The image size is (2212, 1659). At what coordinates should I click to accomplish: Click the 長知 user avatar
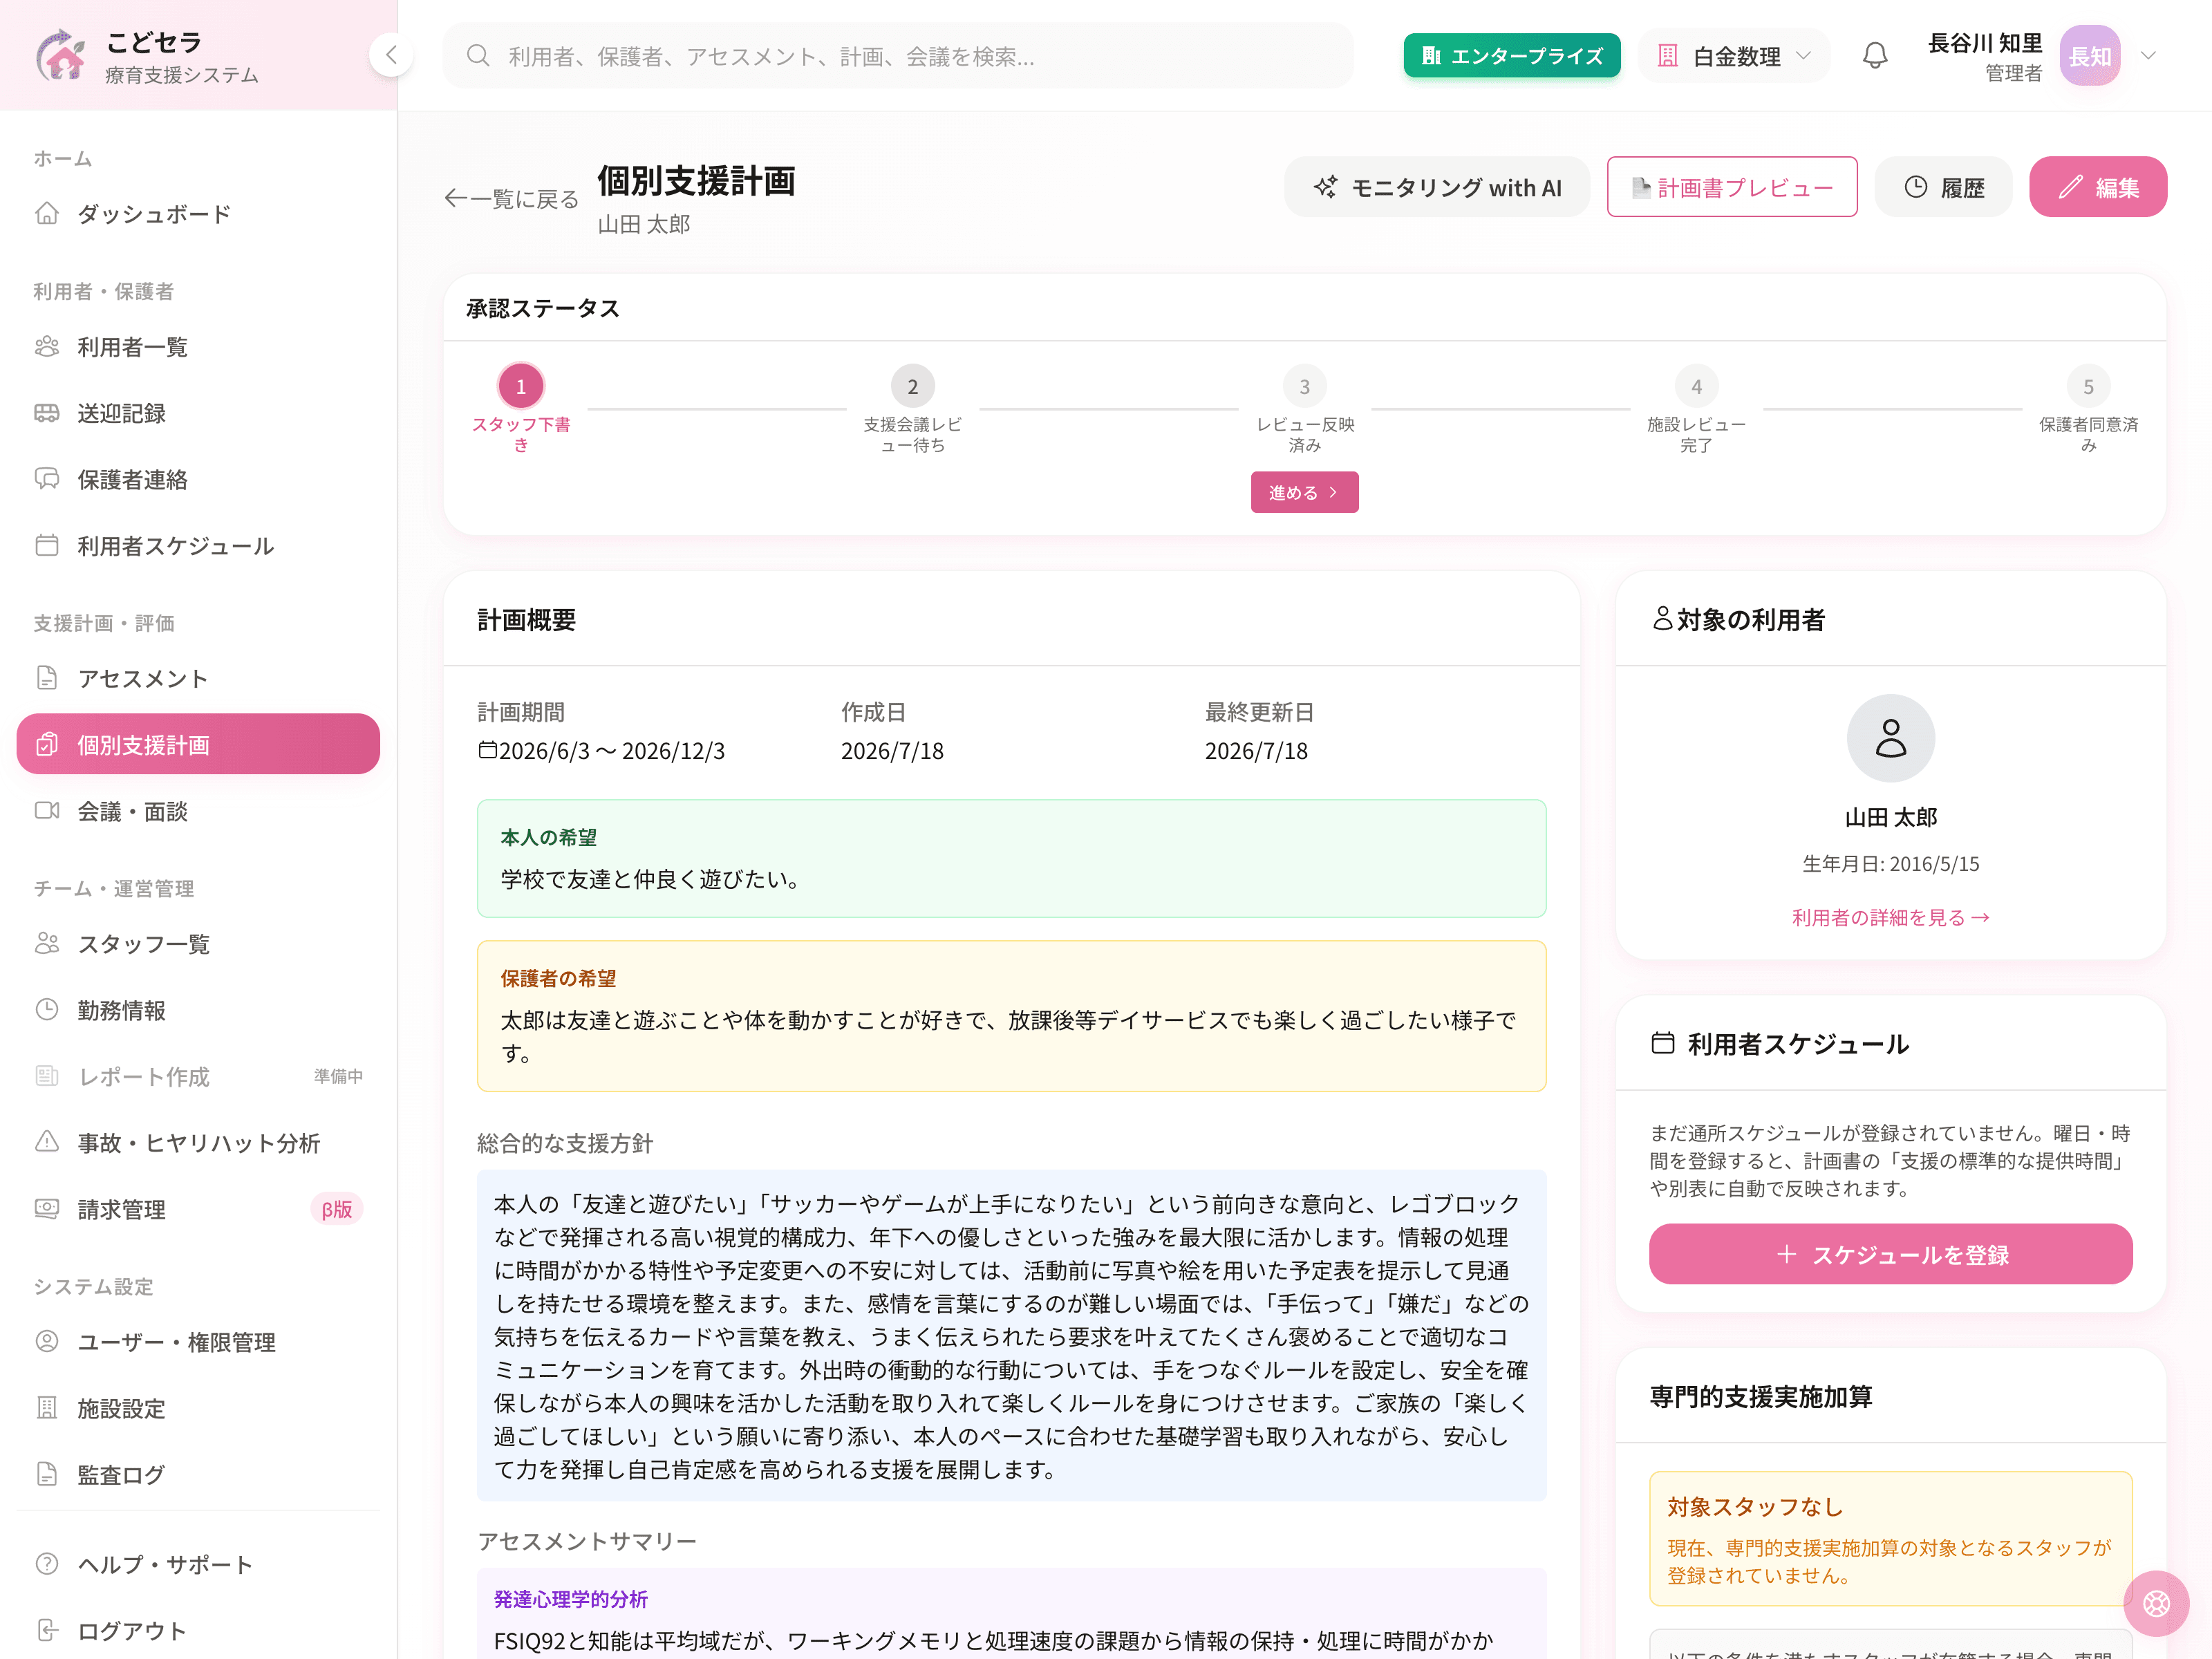pyautogui.click(x=2089, y=56)
